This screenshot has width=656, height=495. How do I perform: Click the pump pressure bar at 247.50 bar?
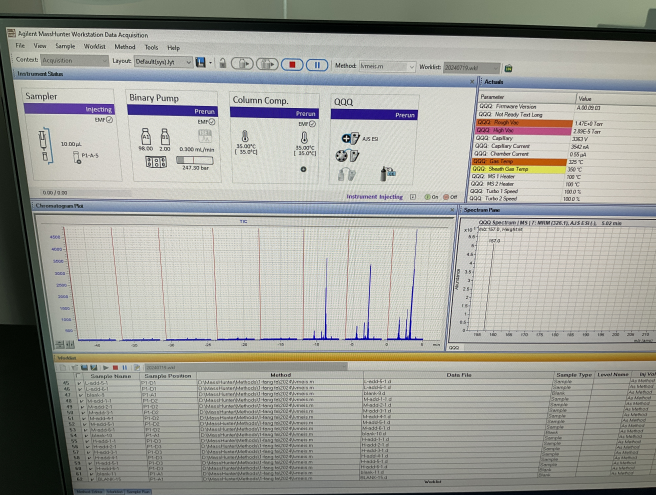tap(195, 160)
